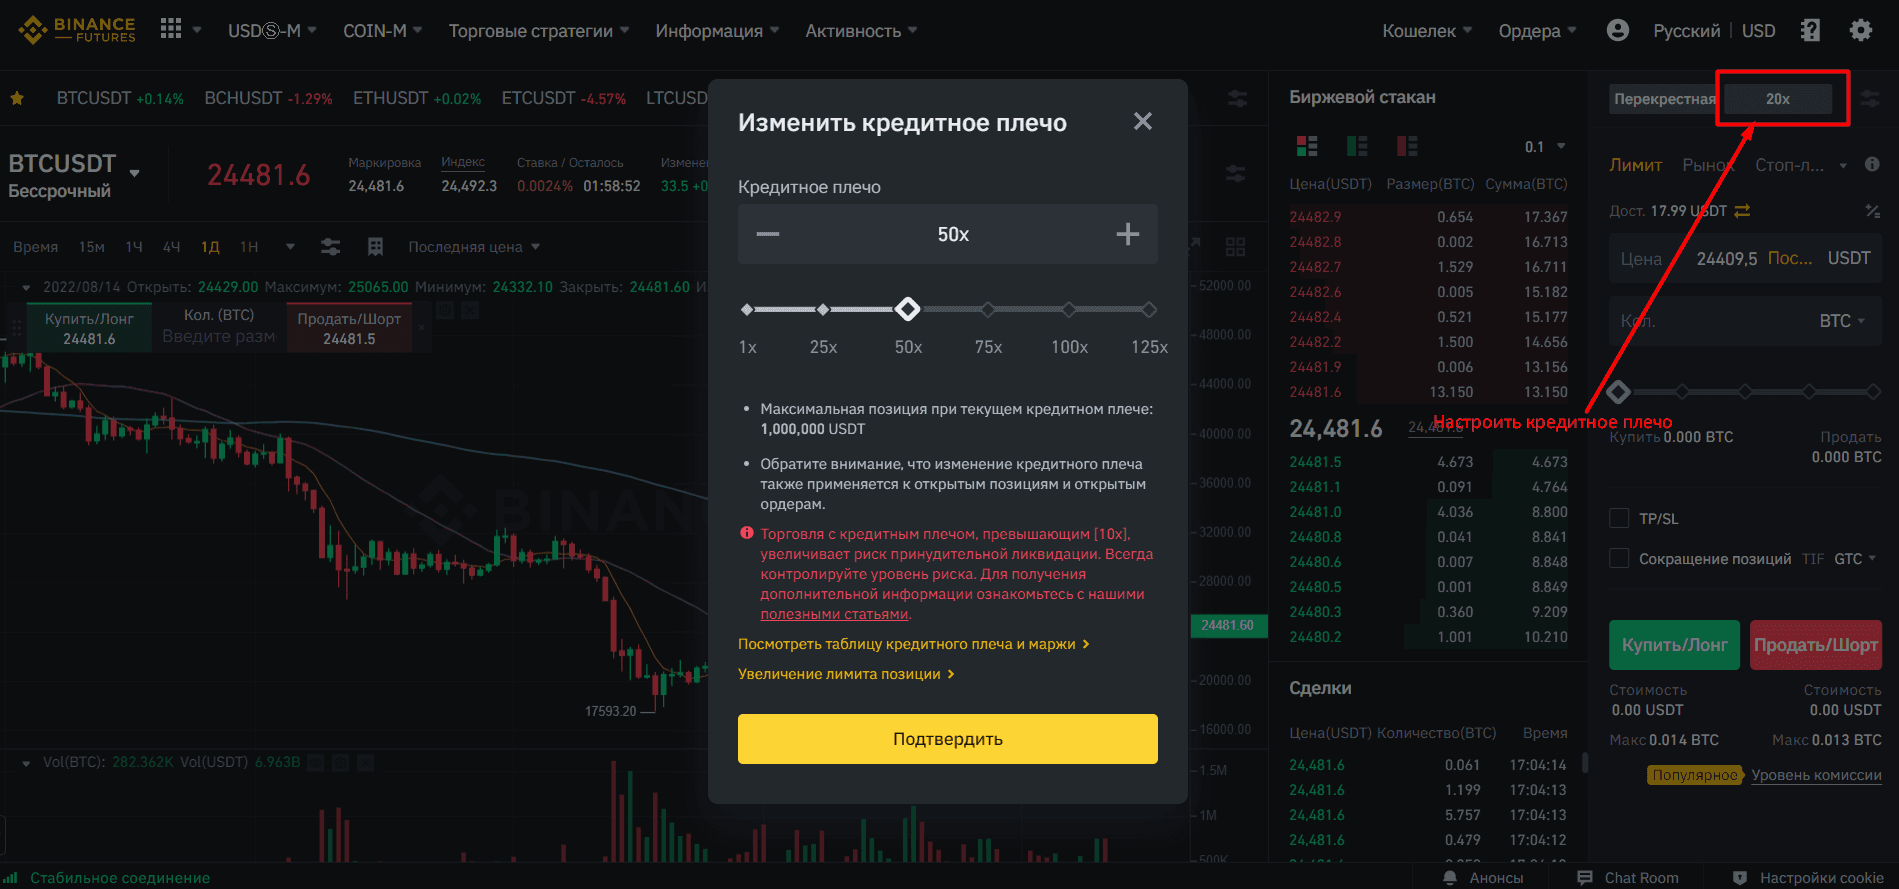The height and width of the screenshot is (889, 1899).
Task: Click the Кол. quantity input field
Action: pos(1745,321)
